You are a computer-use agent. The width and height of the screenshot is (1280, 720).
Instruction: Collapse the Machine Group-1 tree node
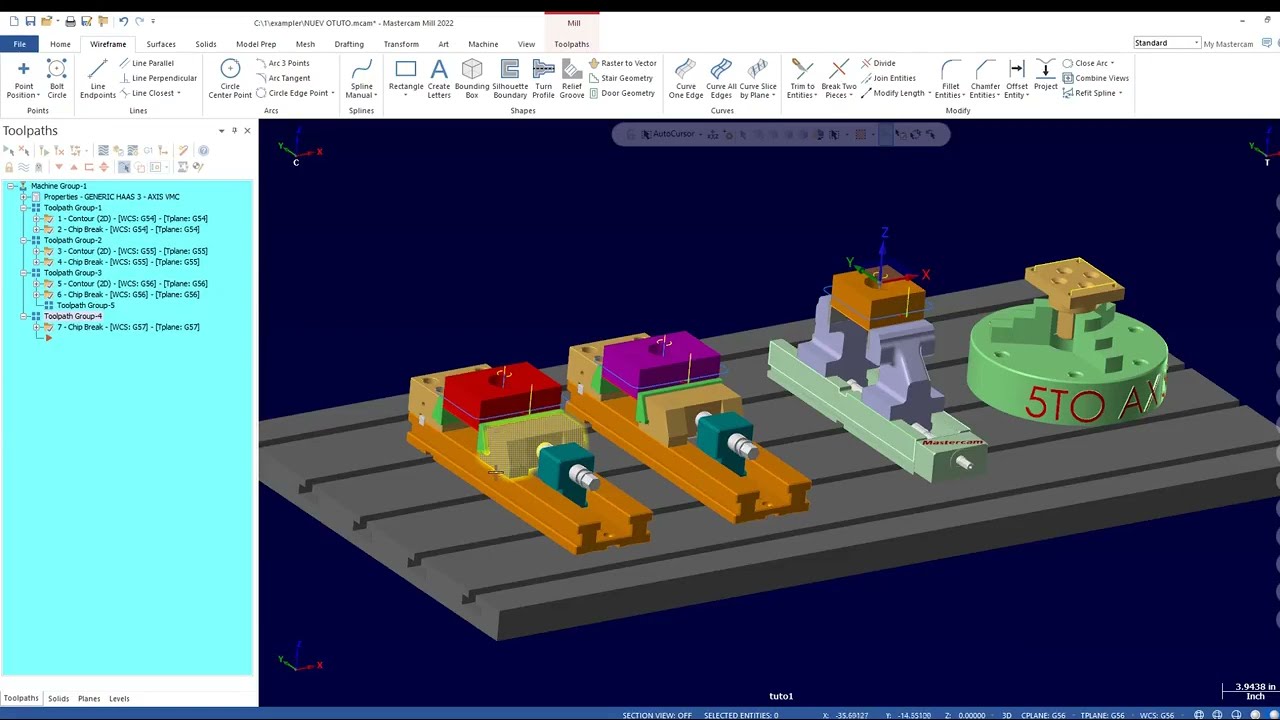point(10,186)
